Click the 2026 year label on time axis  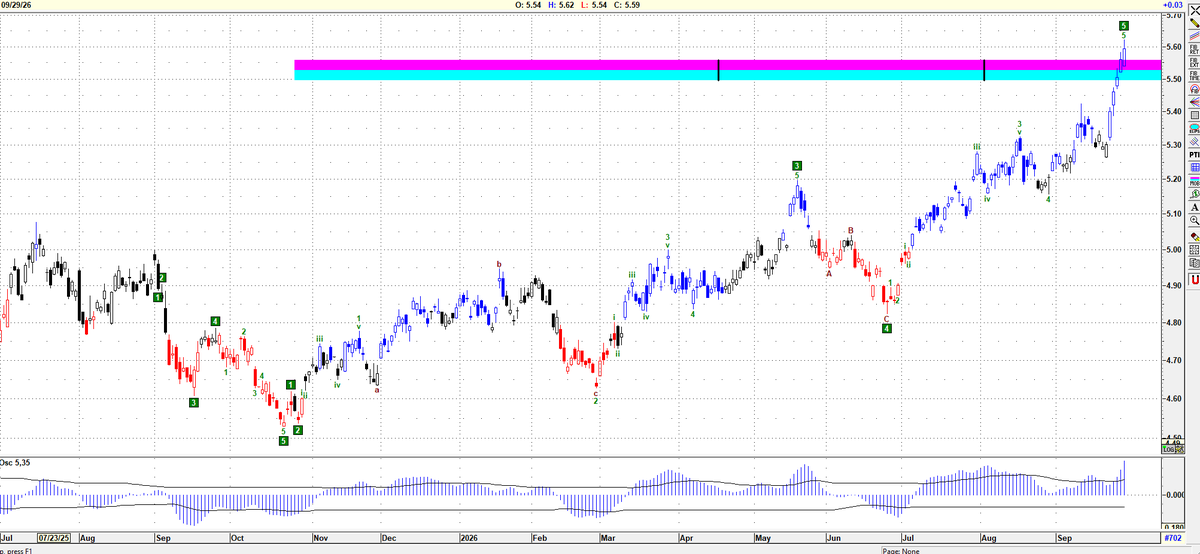[x=468, y=537]
